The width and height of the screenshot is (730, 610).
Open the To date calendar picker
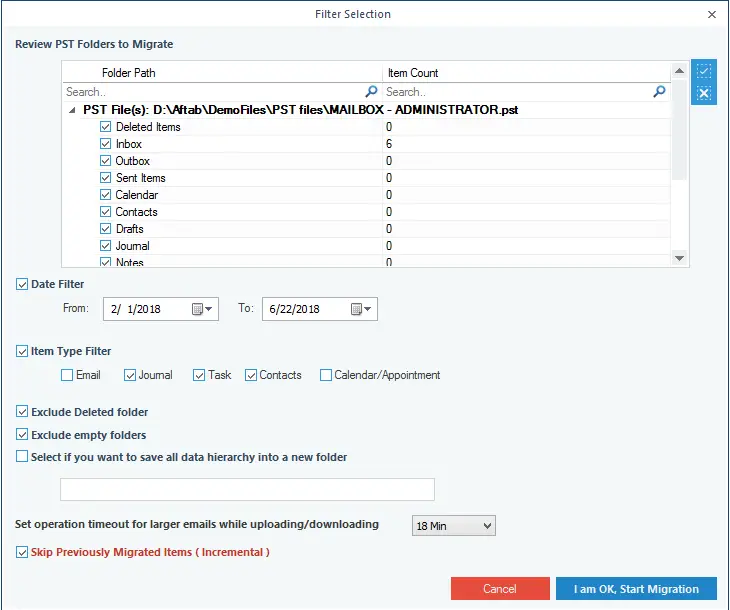pos(361,309)
